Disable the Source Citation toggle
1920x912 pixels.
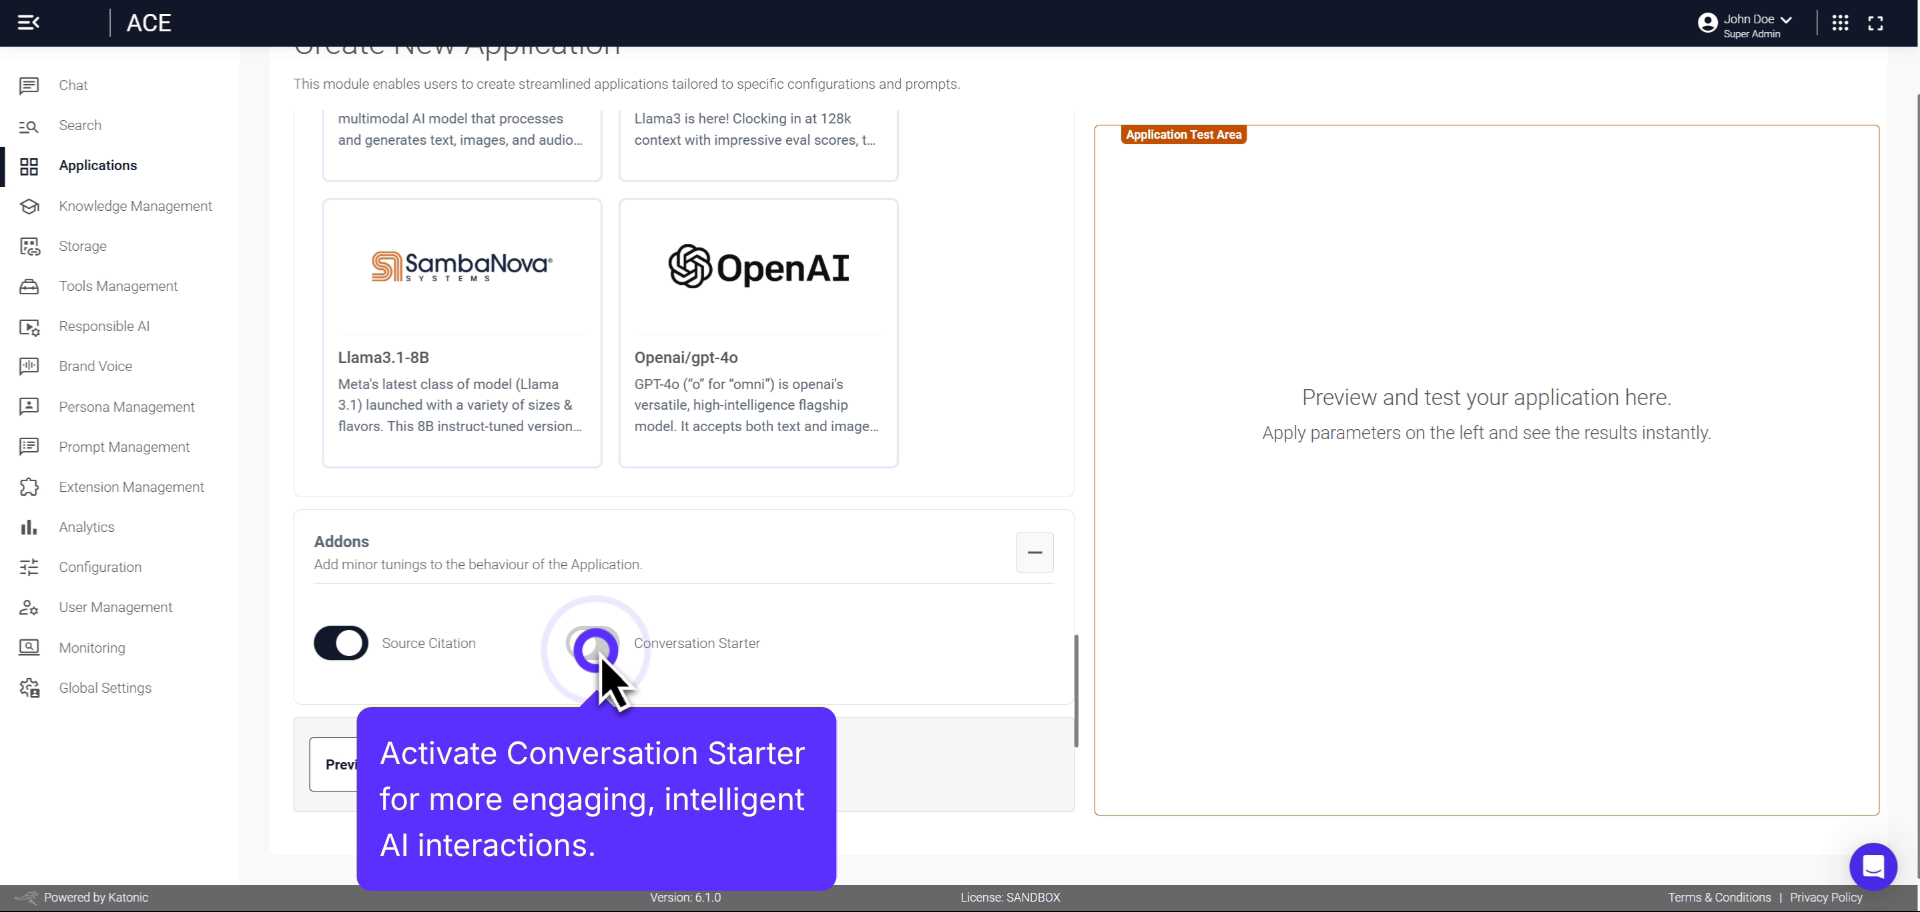340,643
